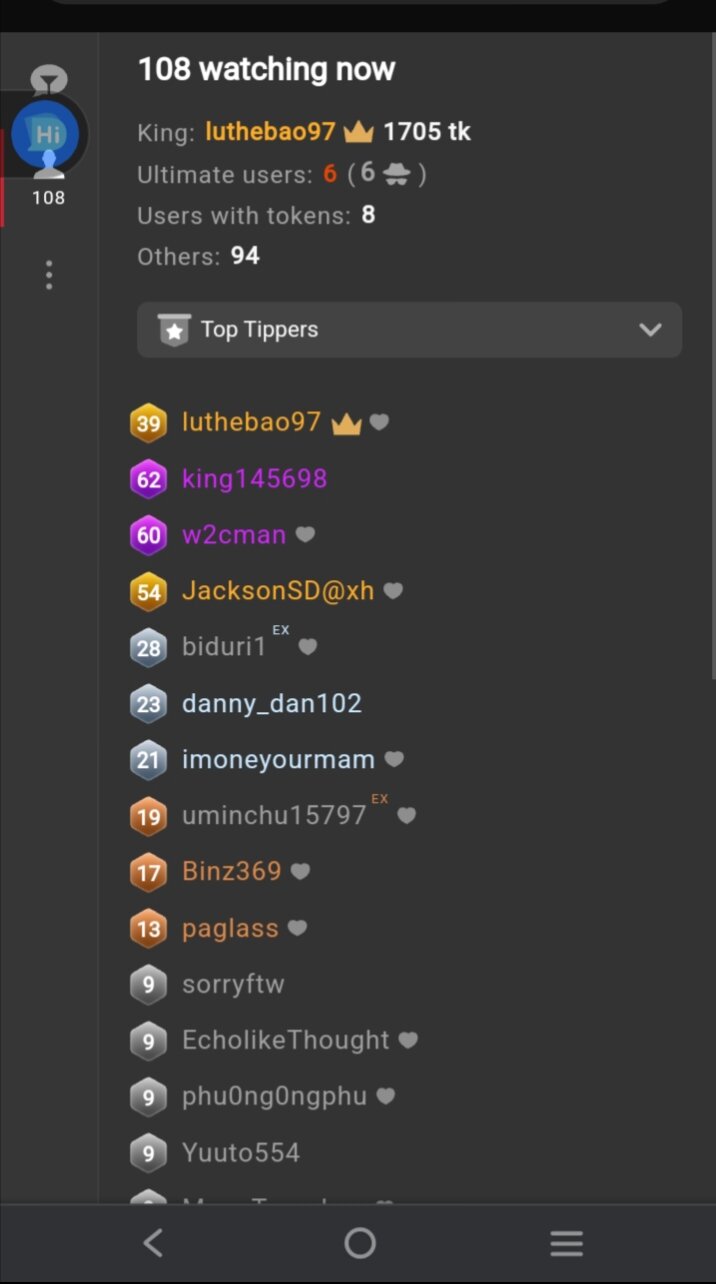The height and width of the screenshot is (1284, 716).
Task: Select user imoneyourmam in the list
Action: 278,760
